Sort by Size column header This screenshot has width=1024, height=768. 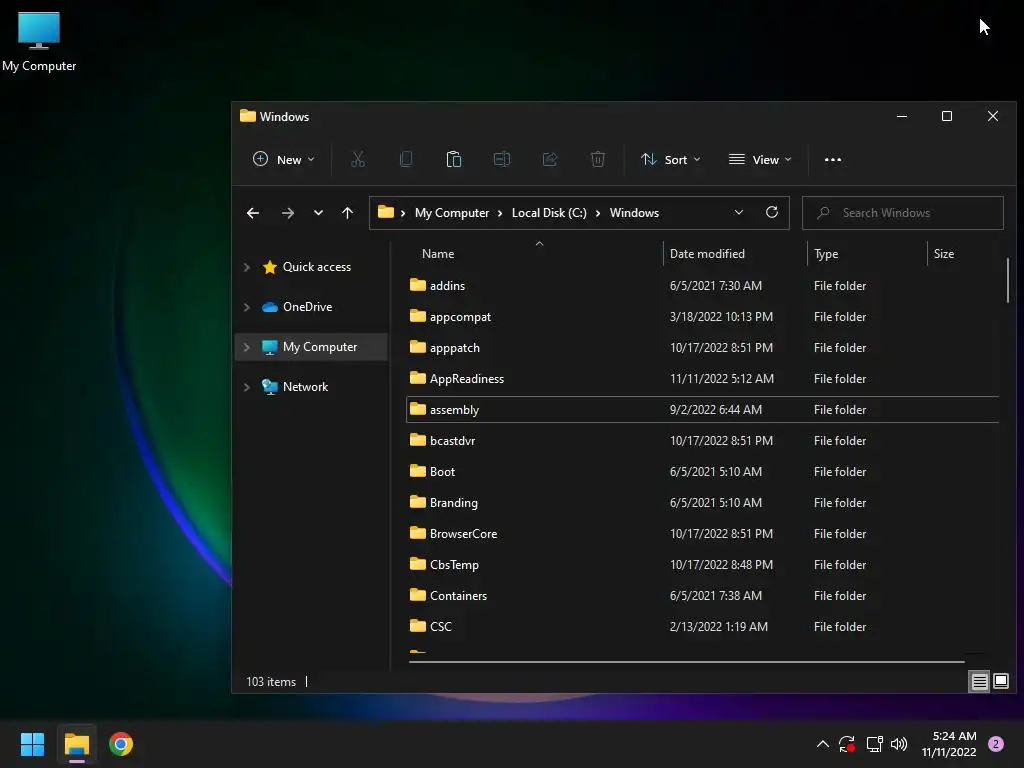coord(944,253)
